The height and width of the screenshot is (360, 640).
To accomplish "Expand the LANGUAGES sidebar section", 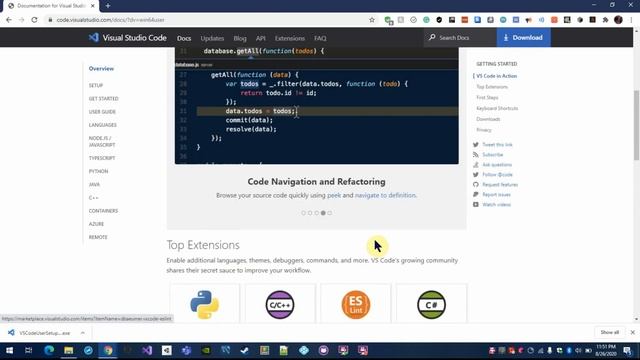I will (102, 125).
